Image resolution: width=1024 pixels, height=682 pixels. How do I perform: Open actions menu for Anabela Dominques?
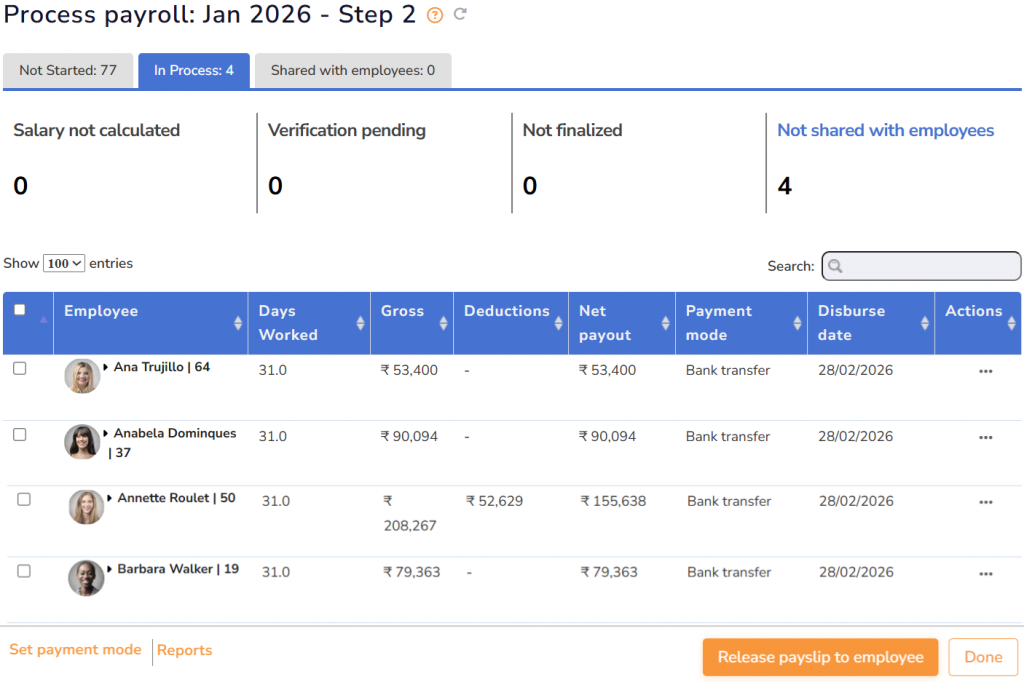pyautogui.click(x=985, y=437)
